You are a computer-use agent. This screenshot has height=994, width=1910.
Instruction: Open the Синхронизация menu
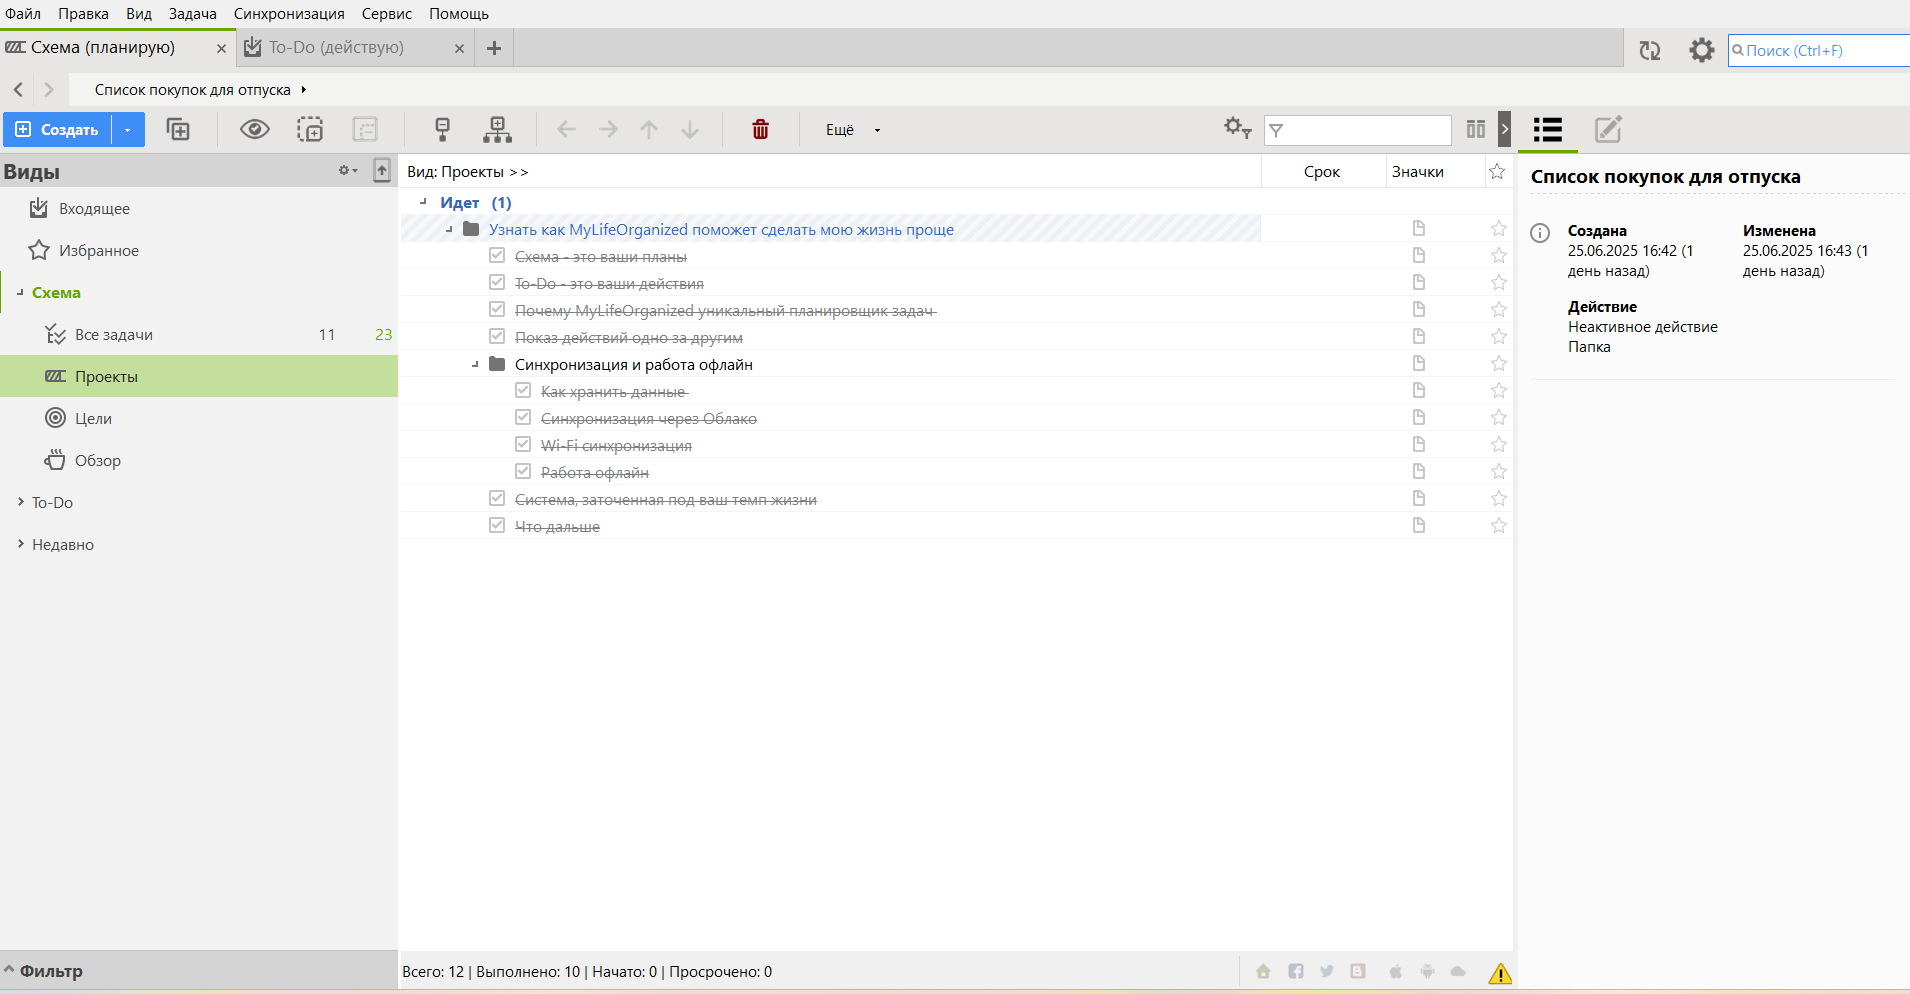[x=289, y=14]
